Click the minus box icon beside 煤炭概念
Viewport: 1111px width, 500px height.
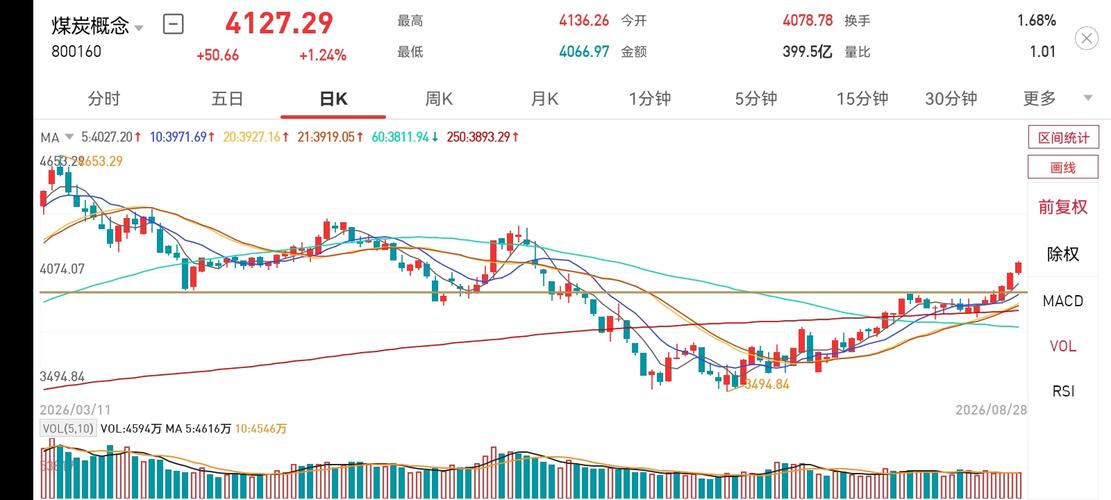coord(173,25)
